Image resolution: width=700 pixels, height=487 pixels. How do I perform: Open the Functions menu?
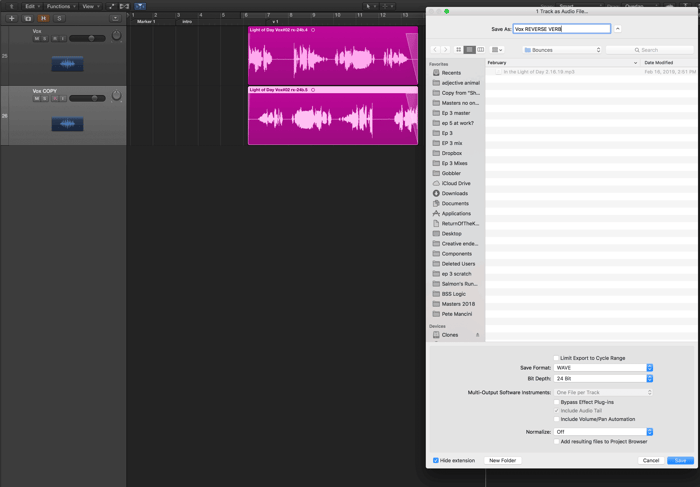pos(61,6)
